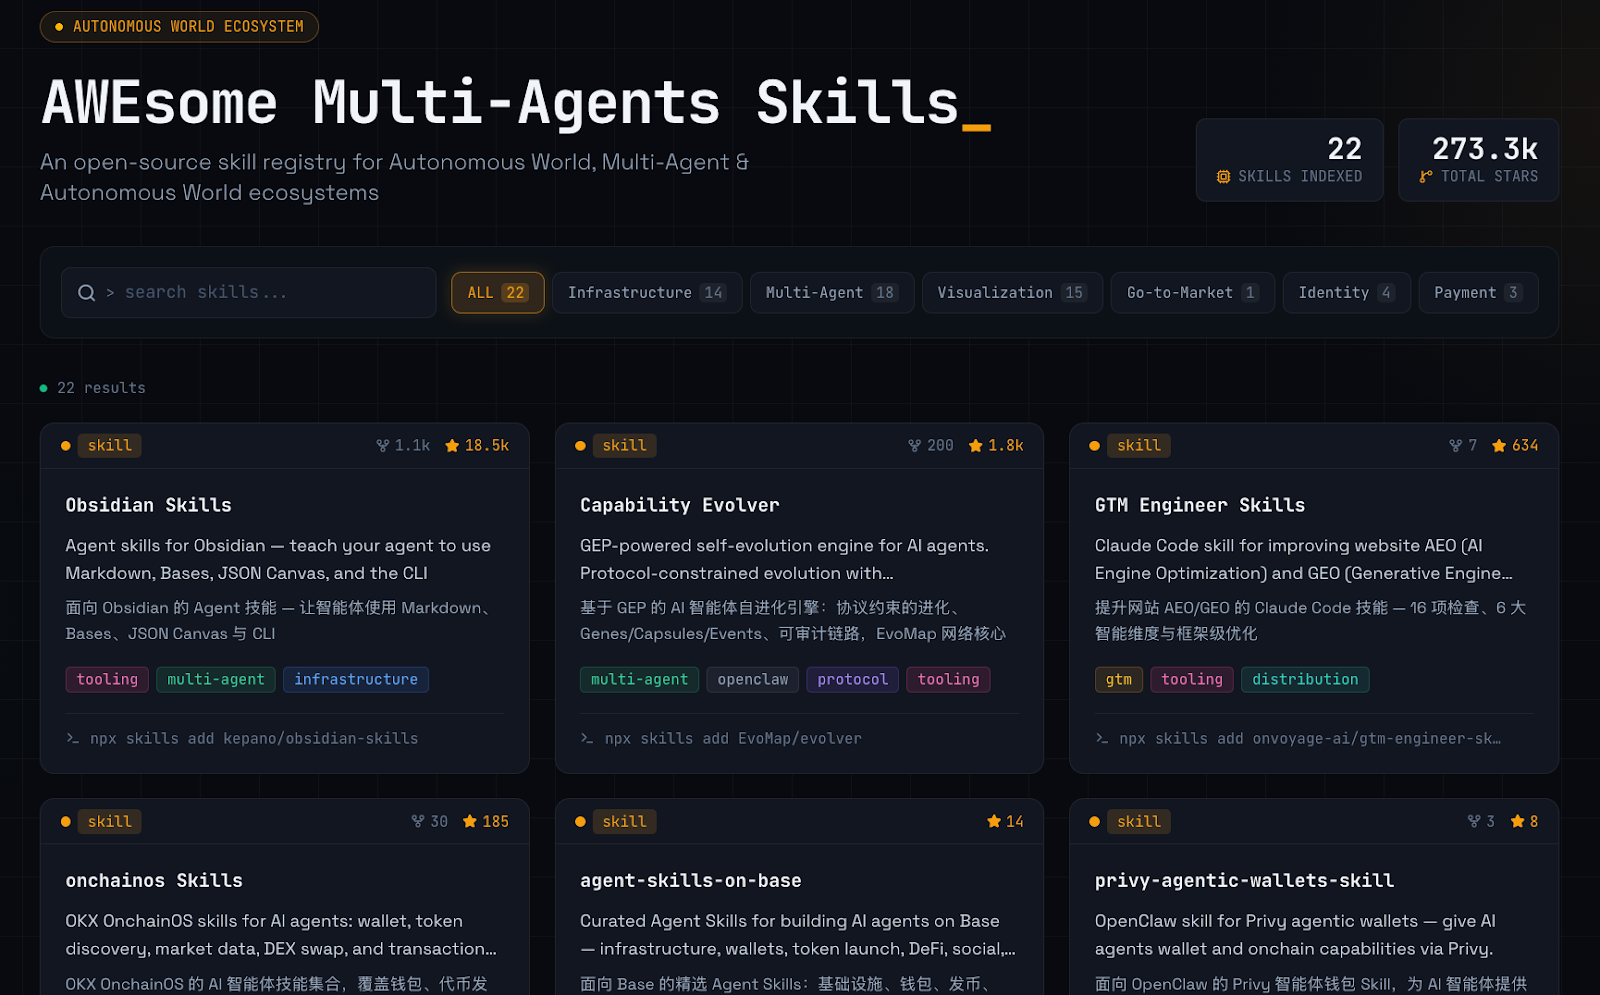This screenshot has height=995, width=1600.
Task: Click the tooling tag on Obsidian Skills
Action: coord(107,680)
